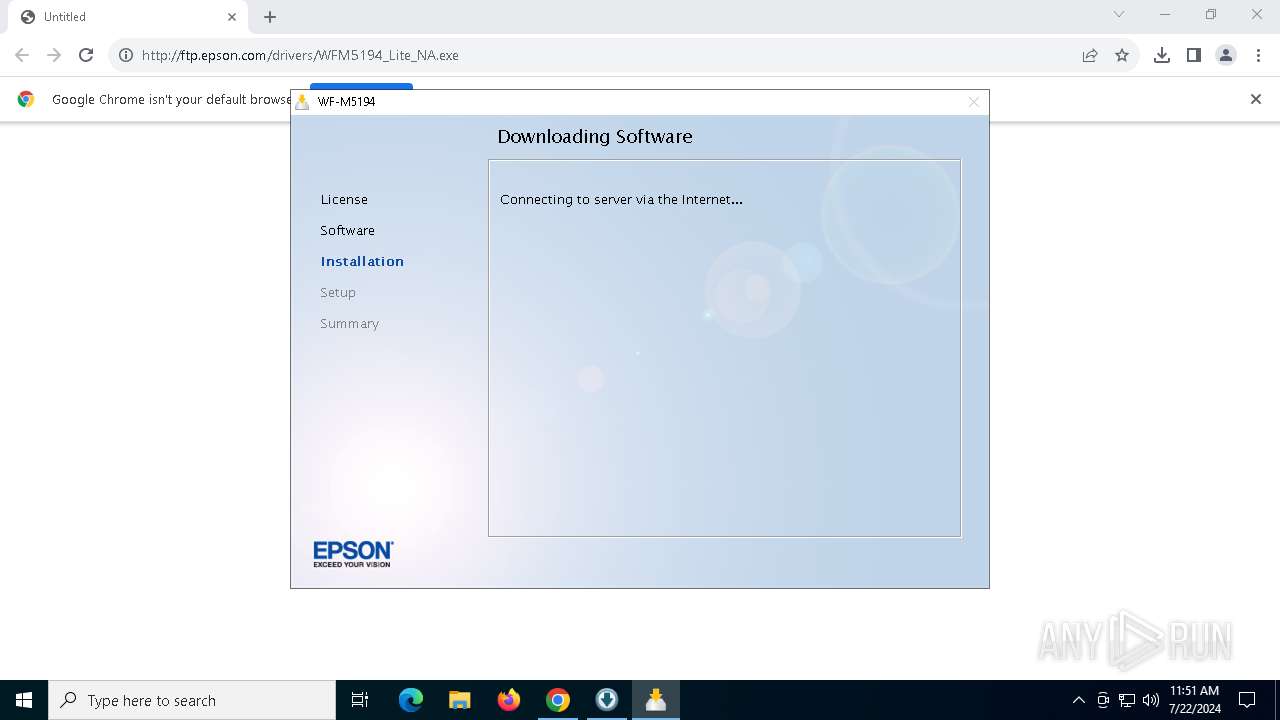The image size is (1280, 720).
Task: Click the Summary step label
Action: [x=349, y=324]
